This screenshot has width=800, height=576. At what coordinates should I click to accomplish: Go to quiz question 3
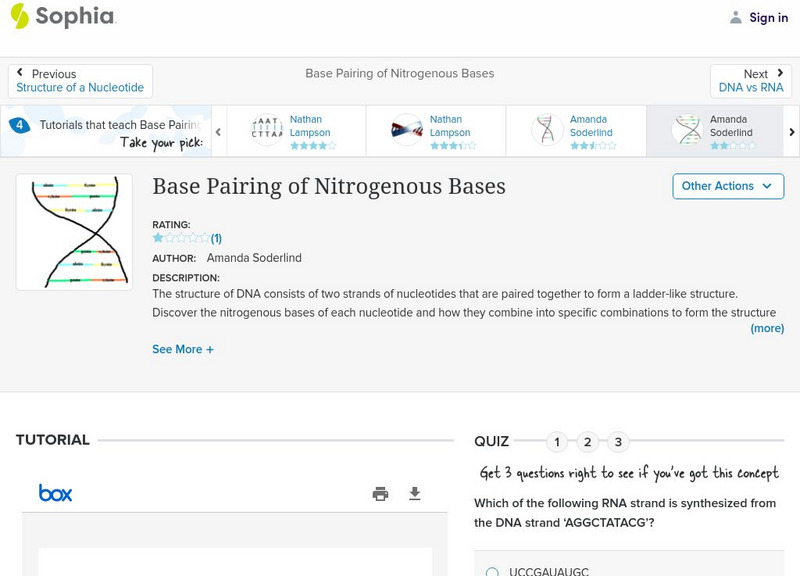[618, 442]
